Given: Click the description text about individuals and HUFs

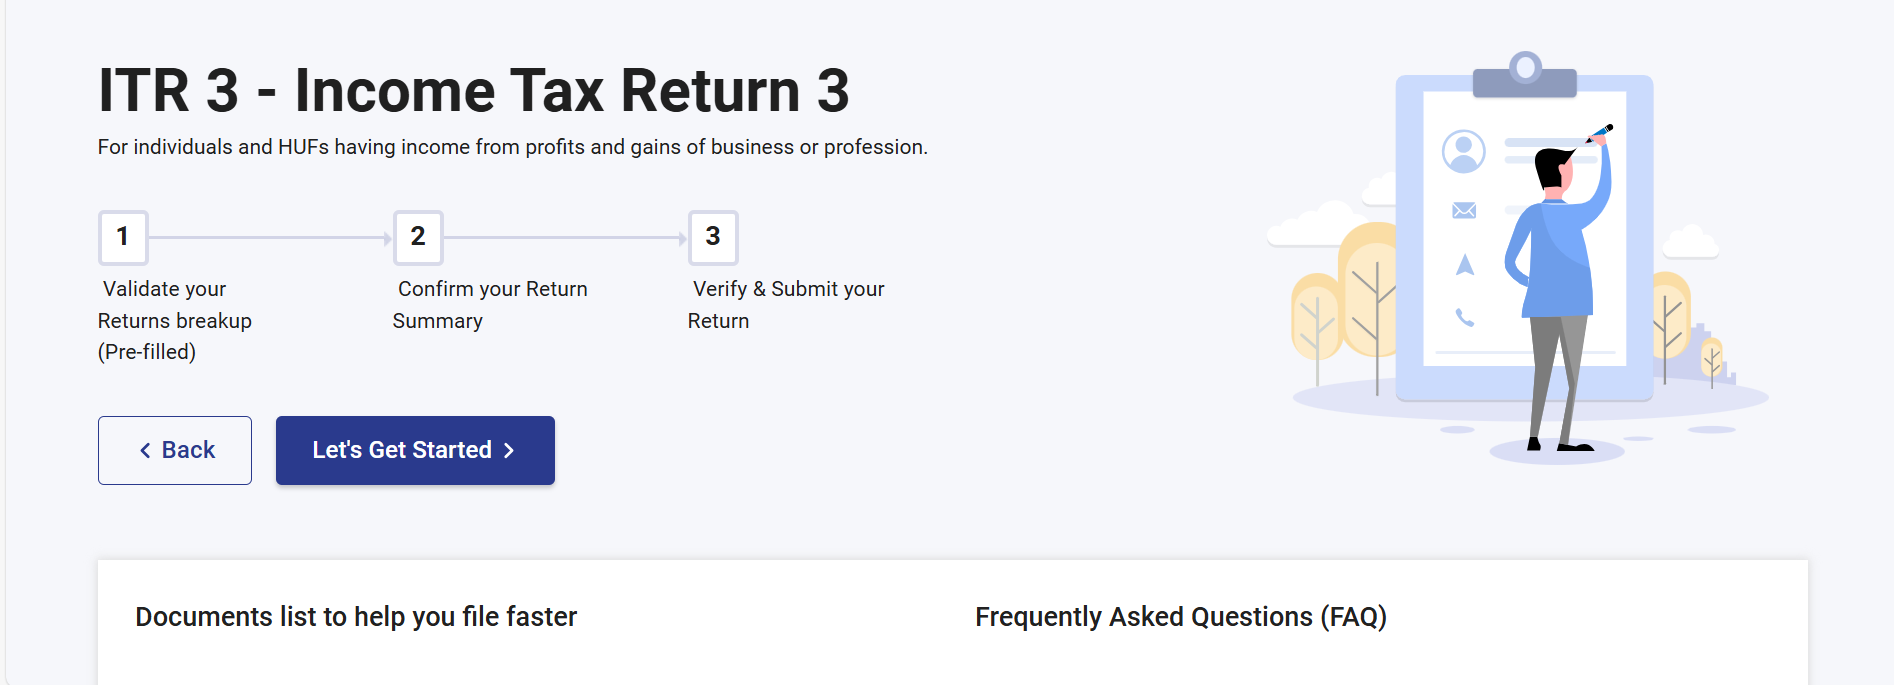Looking at the screenshot, I should click(512, 147).
